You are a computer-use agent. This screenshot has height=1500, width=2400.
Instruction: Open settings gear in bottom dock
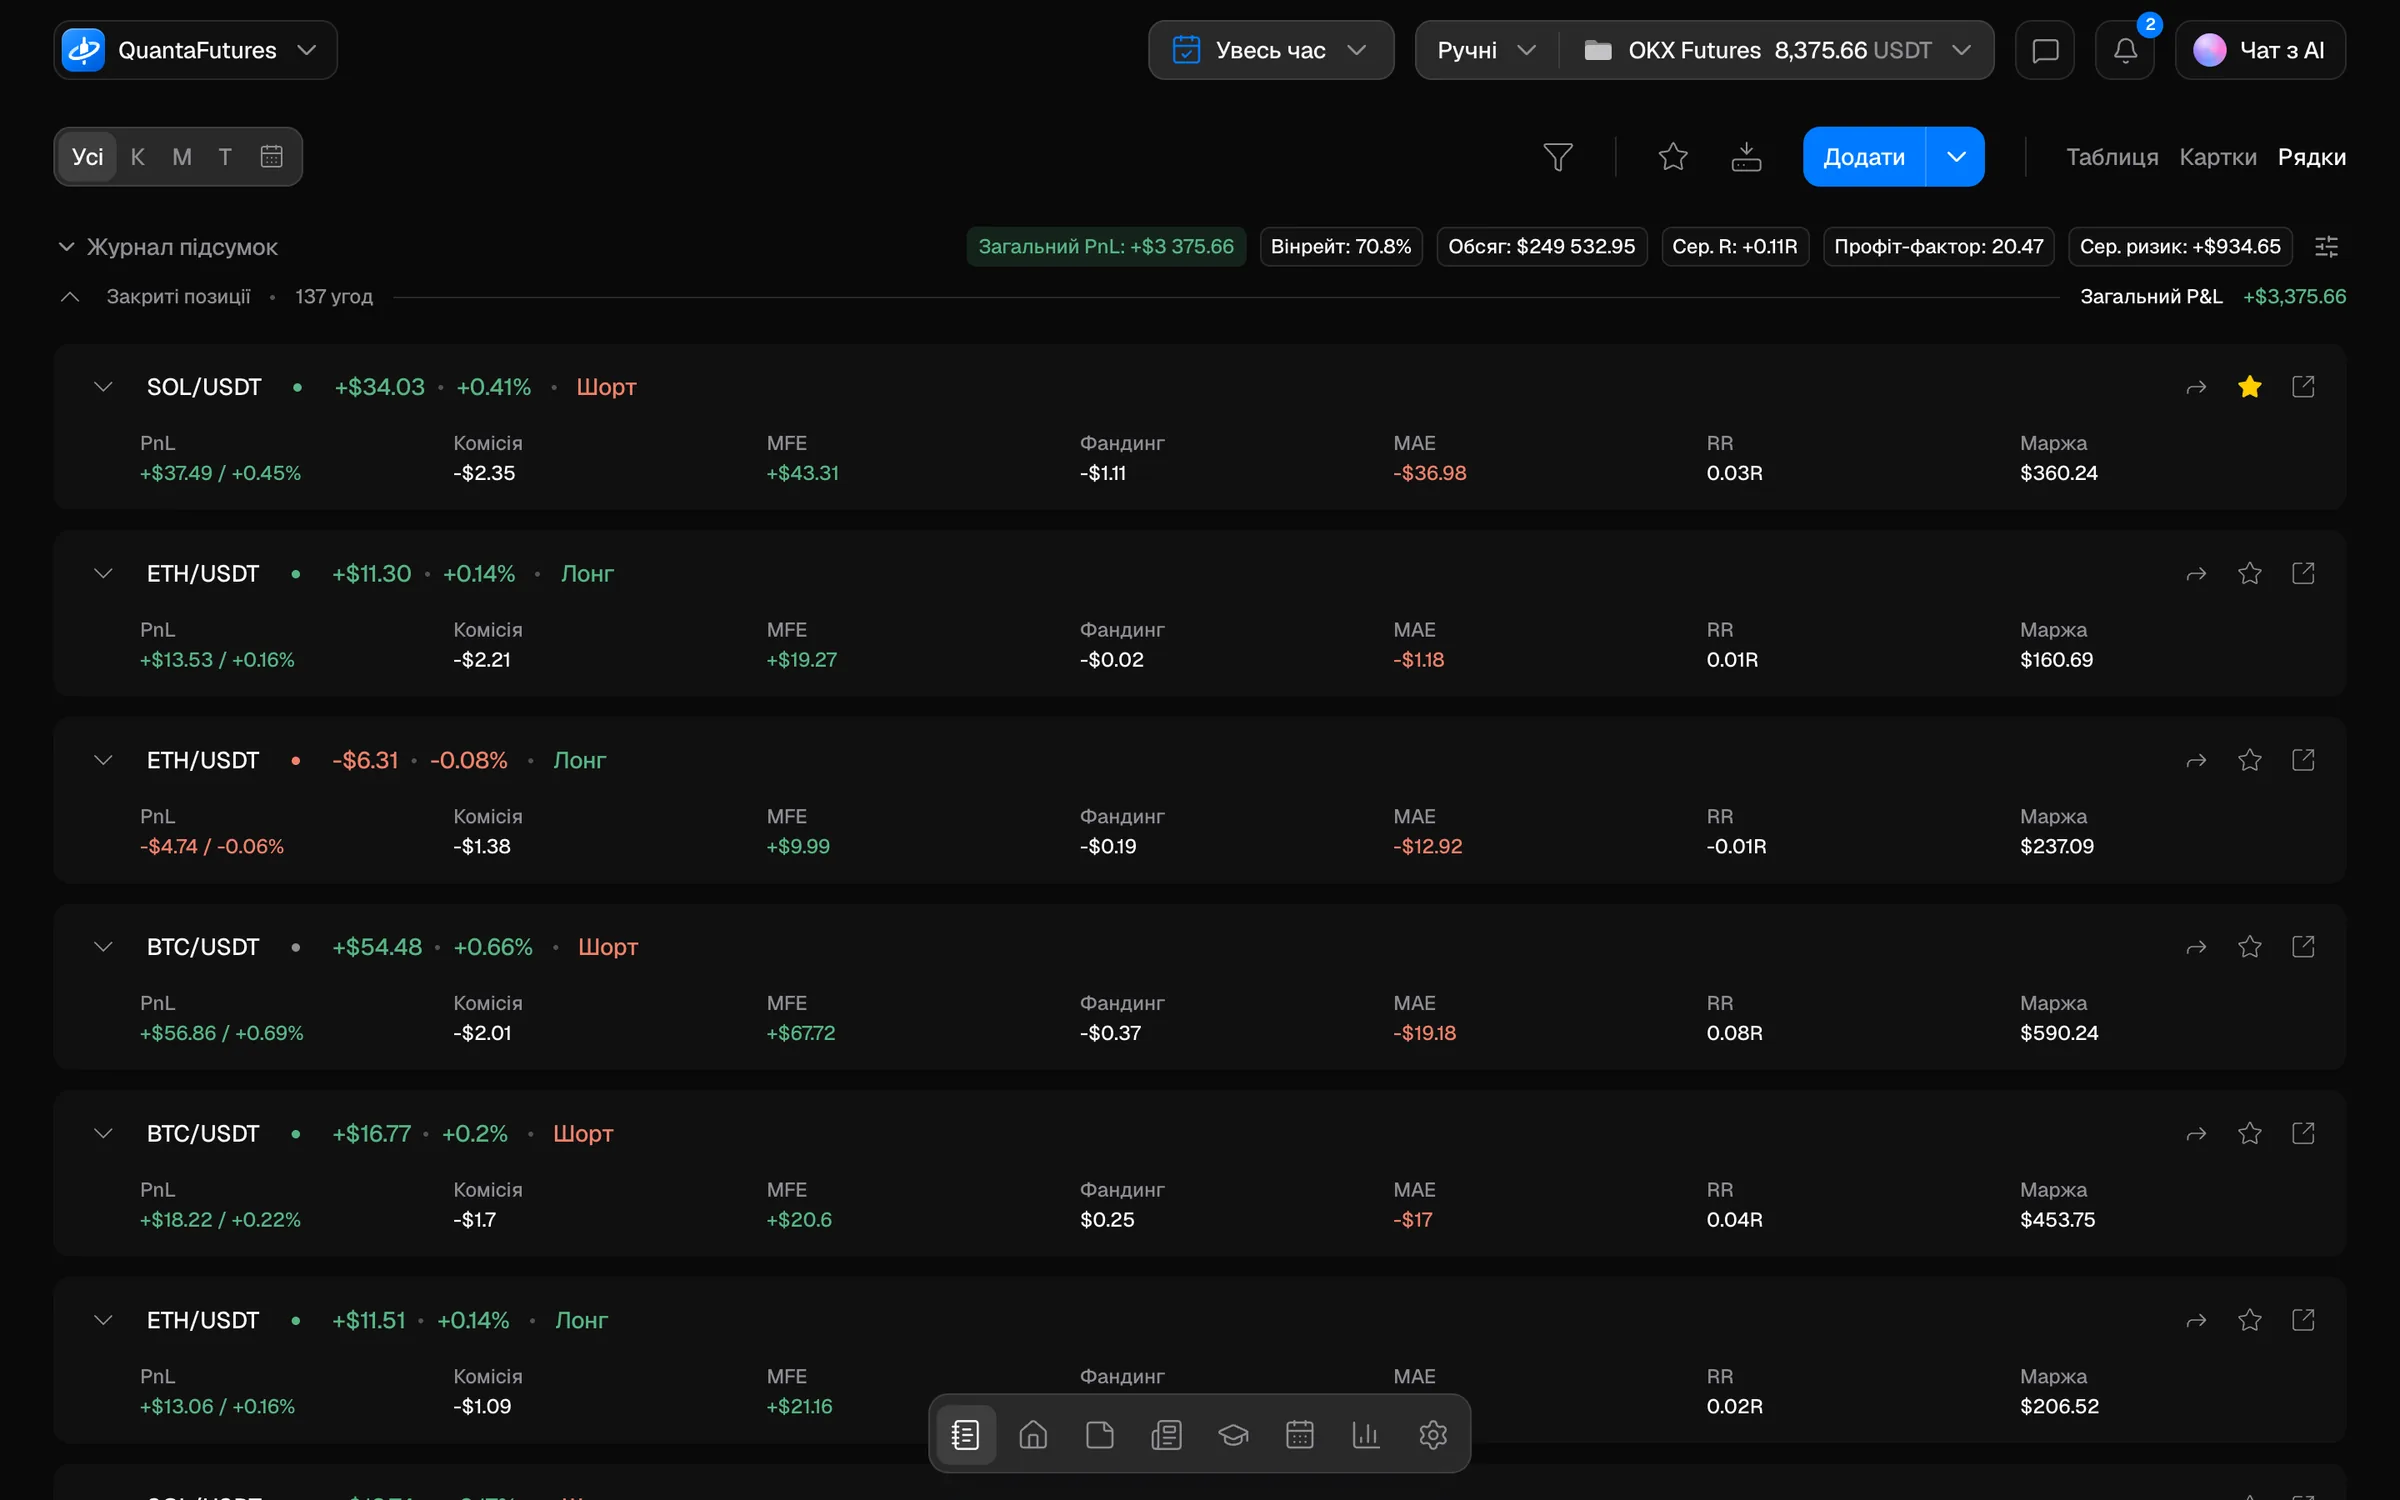pos(1433,1435)
